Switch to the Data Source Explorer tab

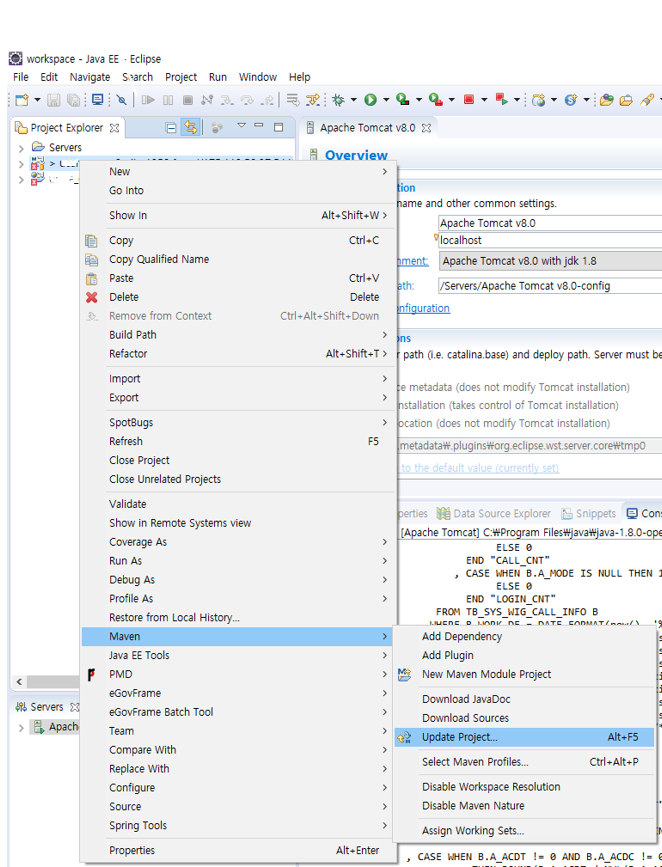click(494, 514)
